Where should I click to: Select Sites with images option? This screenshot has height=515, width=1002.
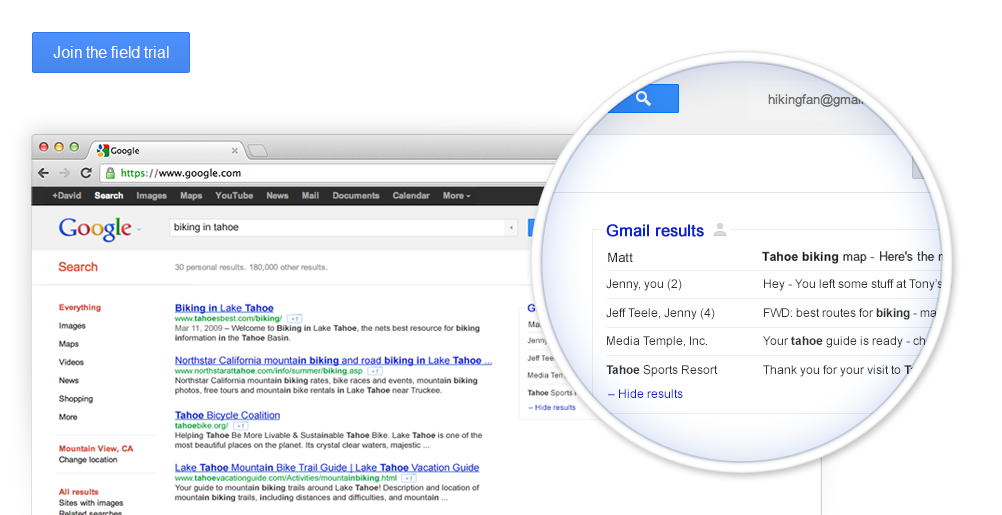coord(91,503)
